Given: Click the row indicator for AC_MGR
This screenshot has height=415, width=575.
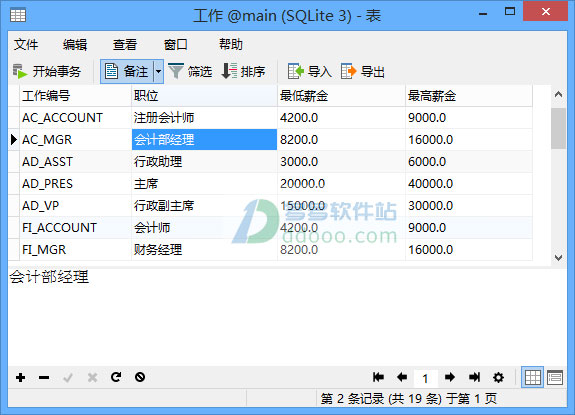Looking at the screenshot, I should tap(14, 140).
